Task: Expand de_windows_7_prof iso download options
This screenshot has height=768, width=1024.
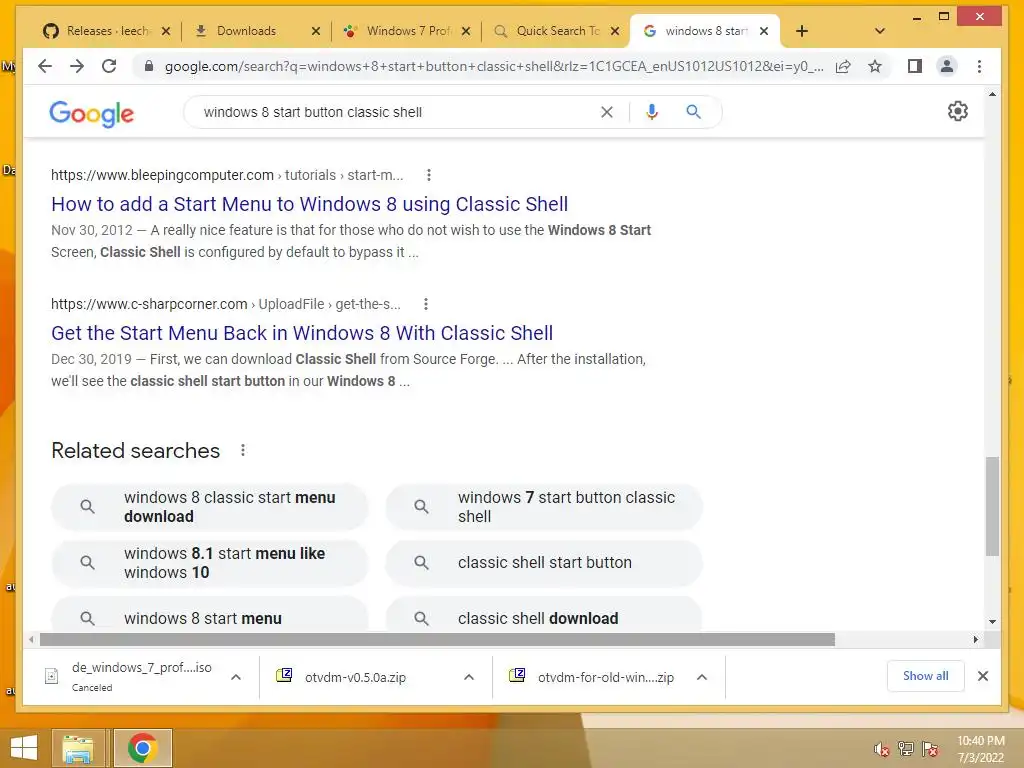Action: (x=236, y=677)
